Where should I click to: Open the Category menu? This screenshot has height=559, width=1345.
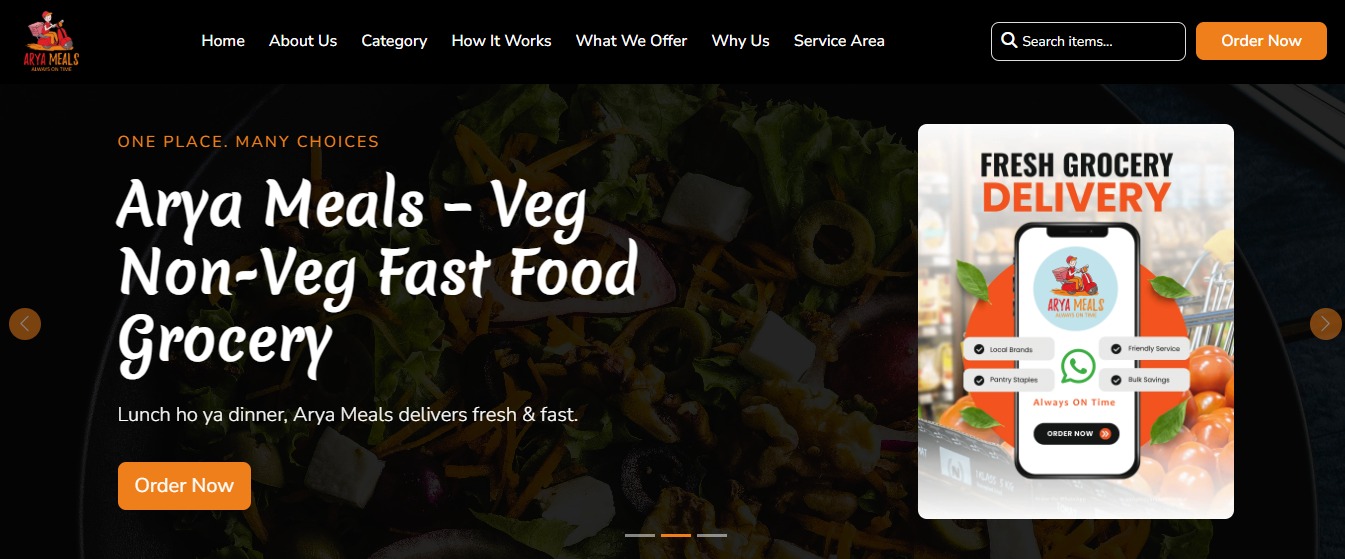(394, 41)
